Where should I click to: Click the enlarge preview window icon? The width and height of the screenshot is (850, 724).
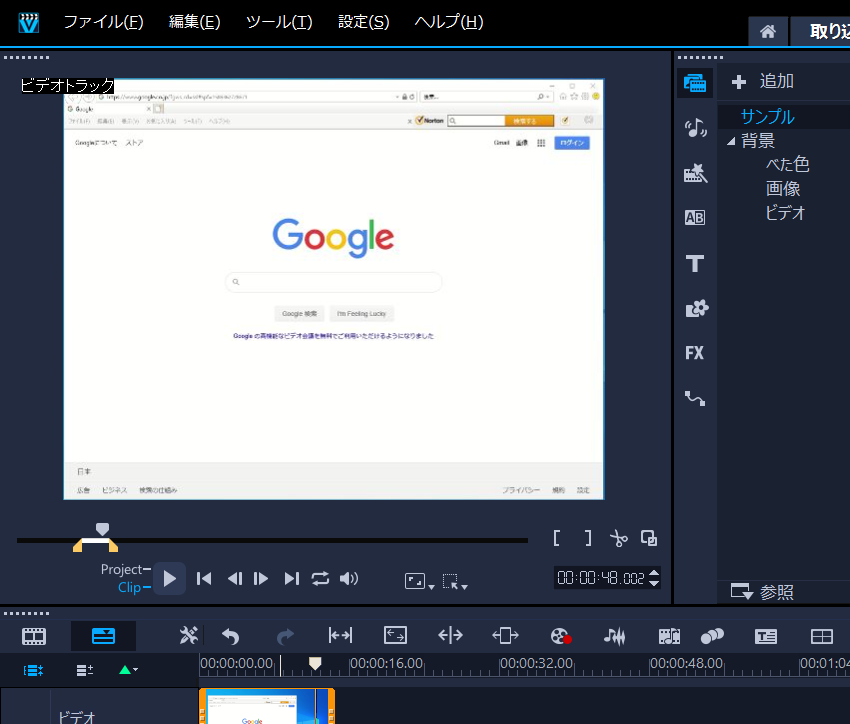click(x=649, y=538)
